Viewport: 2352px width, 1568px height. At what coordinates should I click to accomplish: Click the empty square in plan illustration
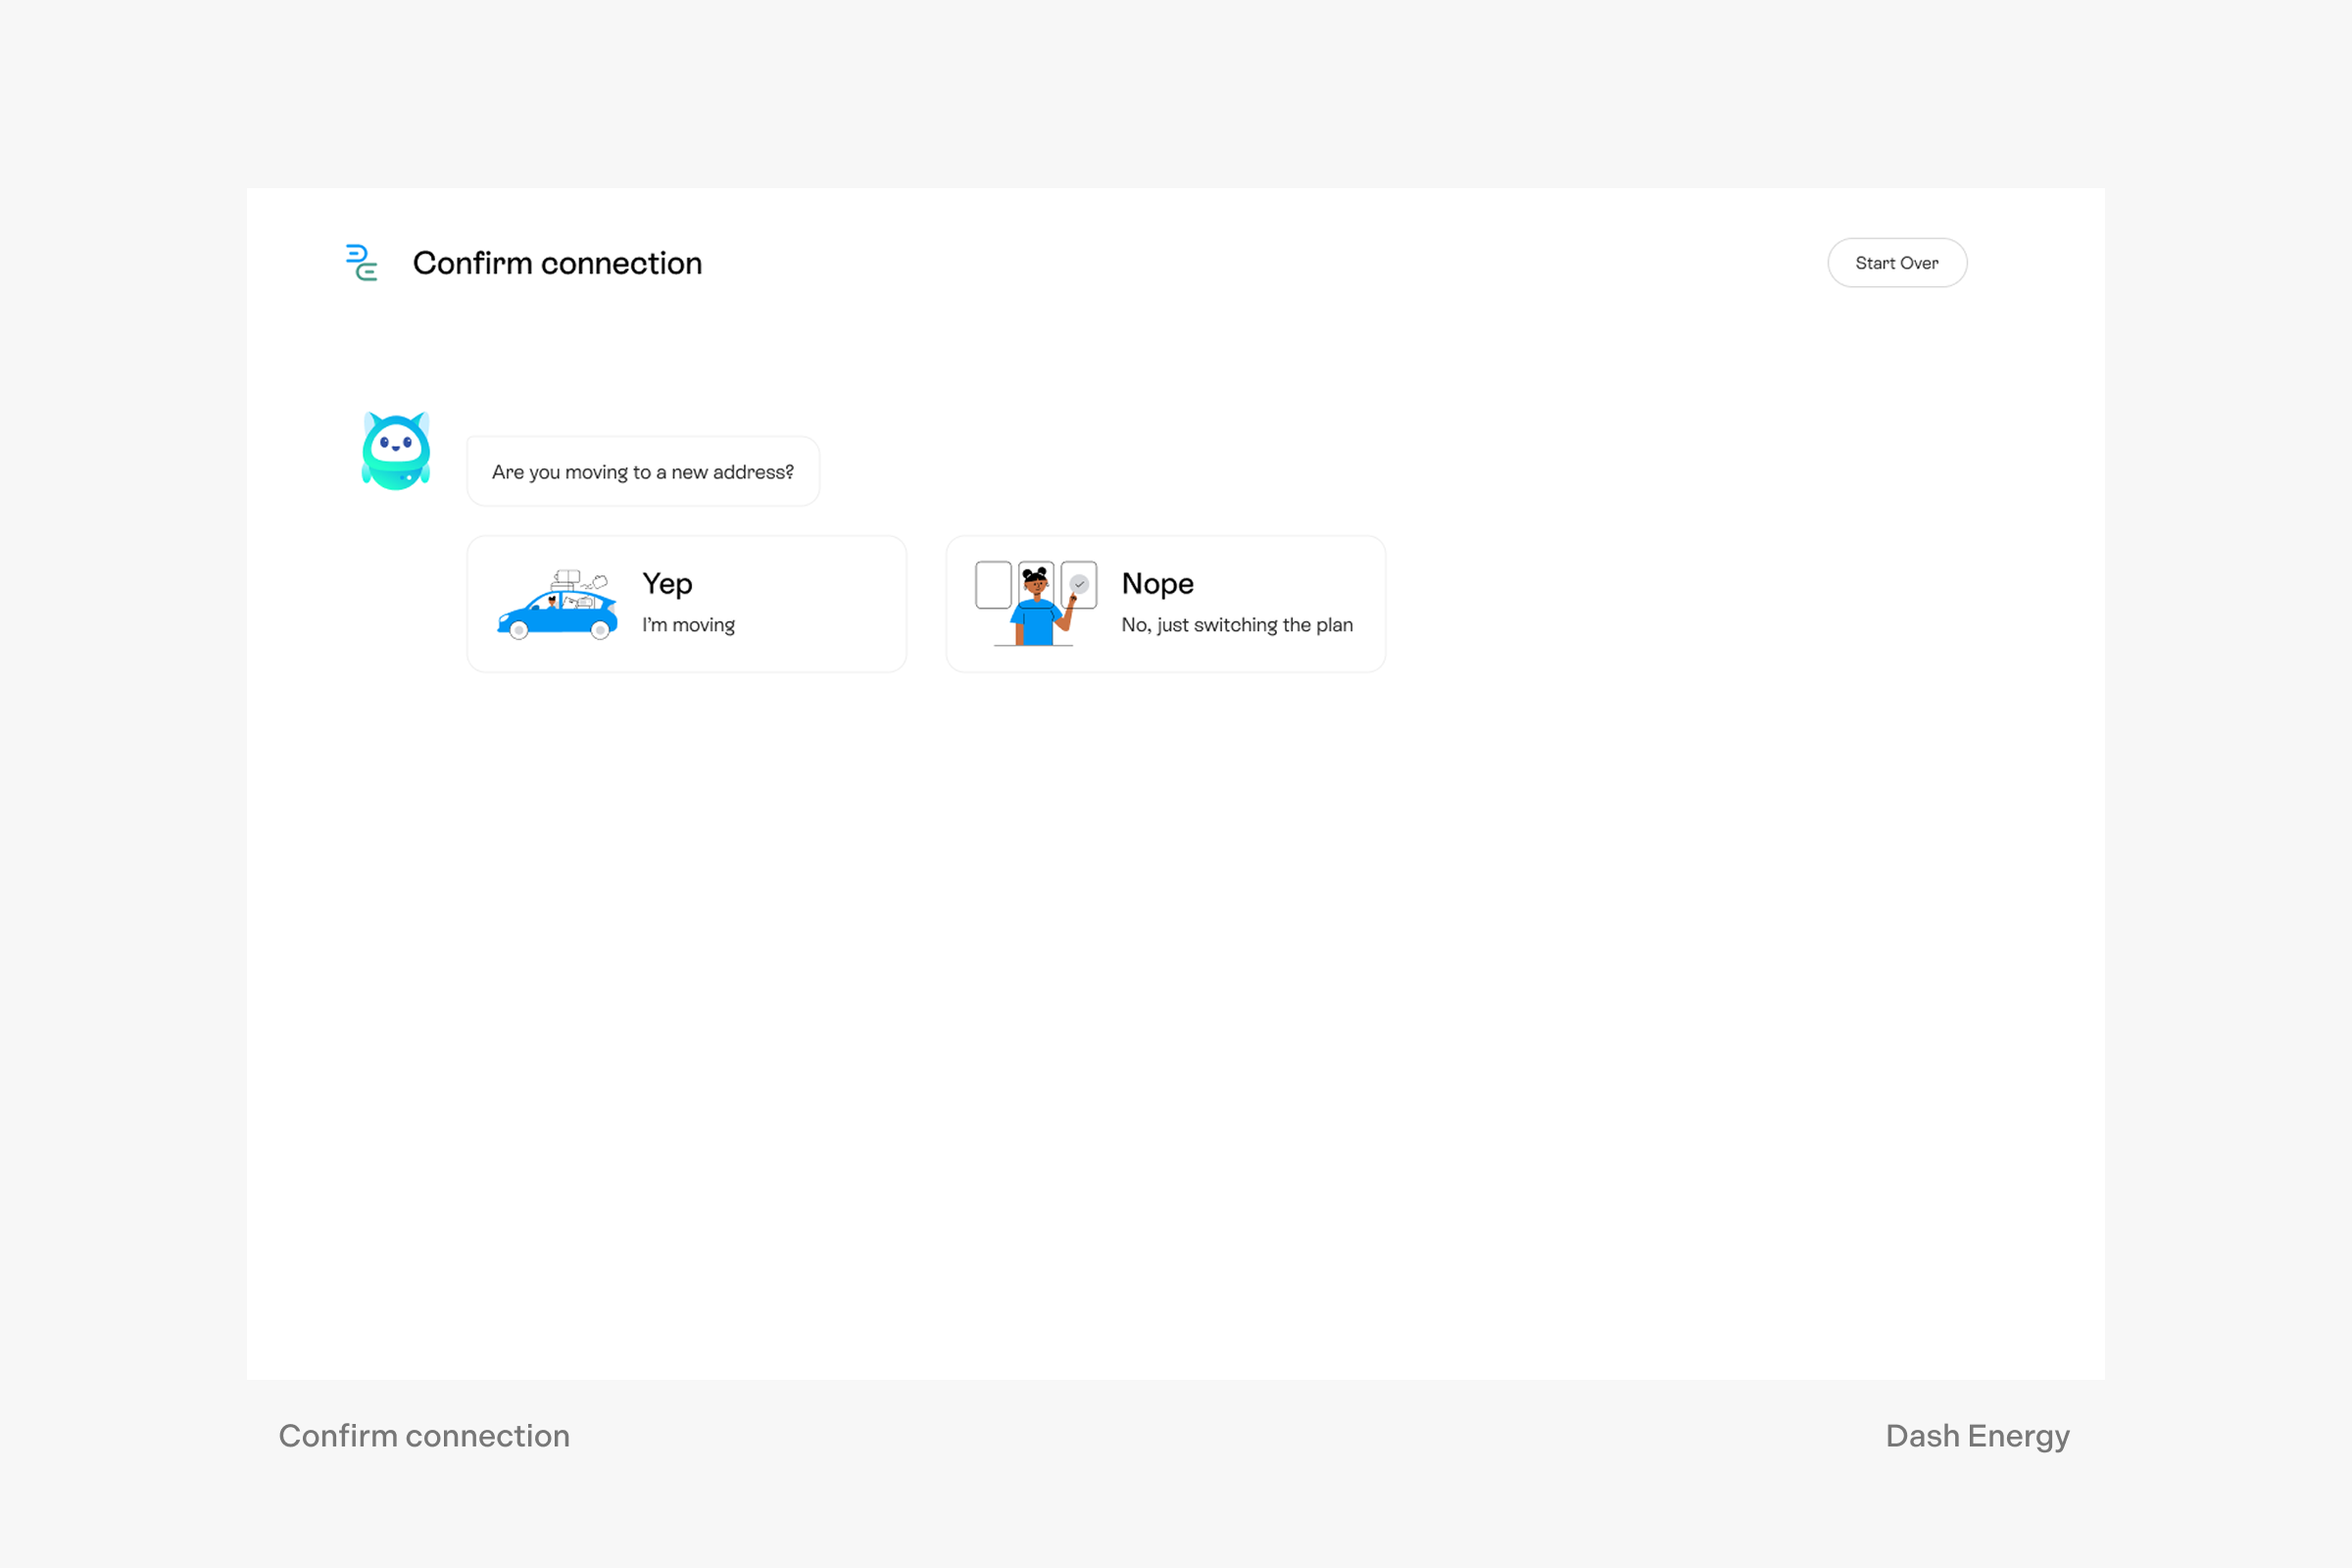[x=993, y=585]
